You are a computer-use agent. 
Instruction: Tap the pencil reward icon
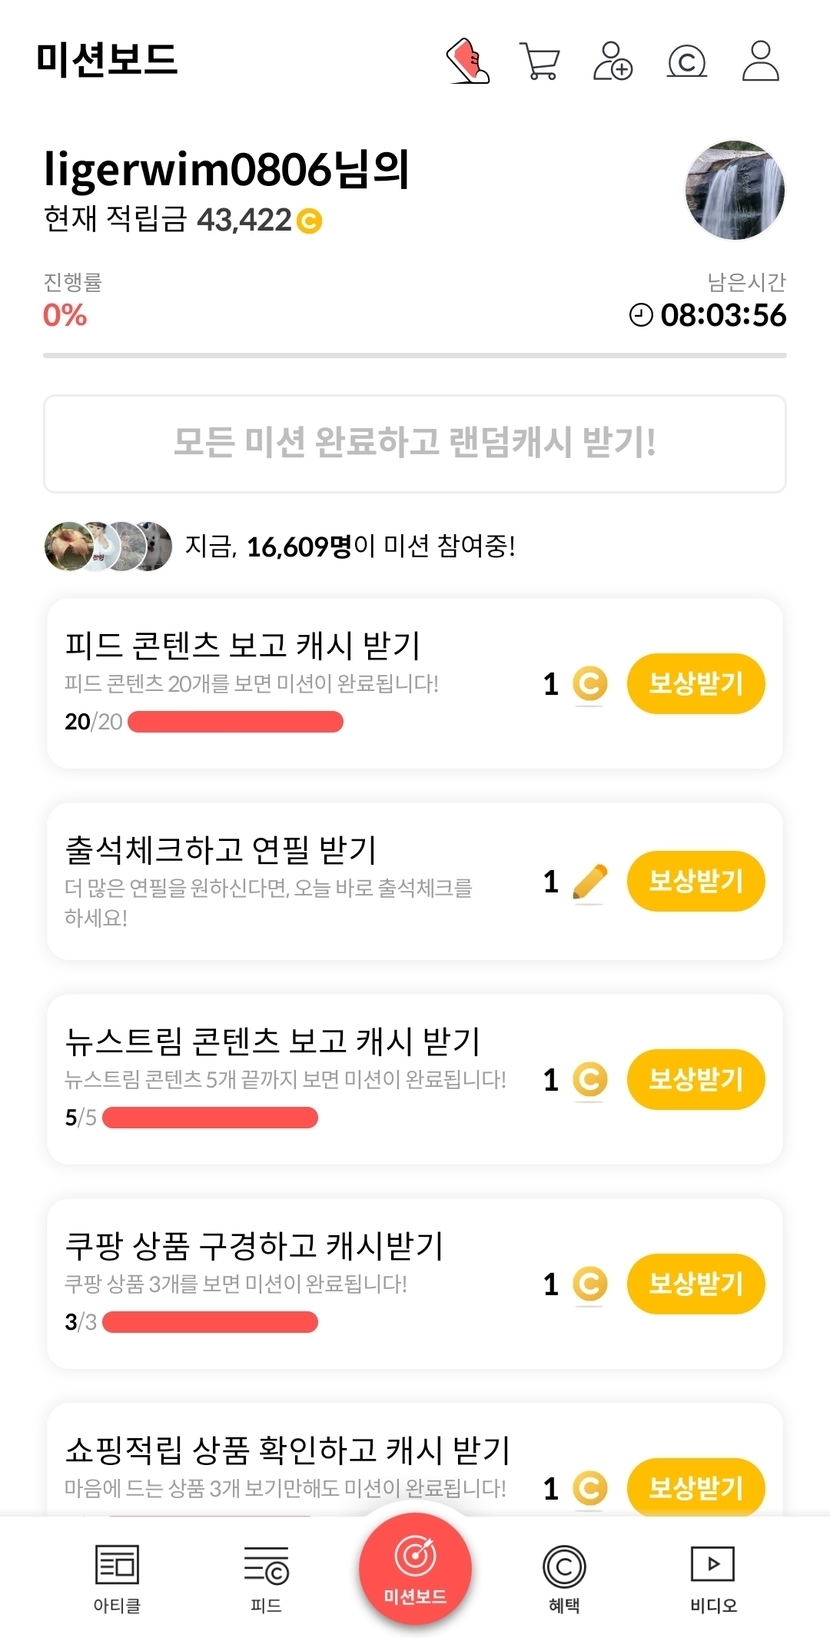pos(590,882)
